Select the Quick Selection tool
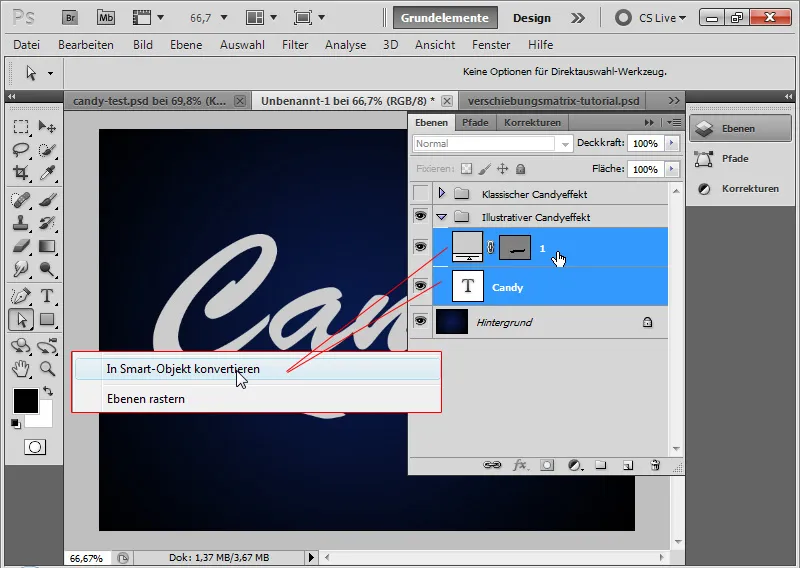Image resolution: width=800 pixels, height=568 pixels. point(47,150)
